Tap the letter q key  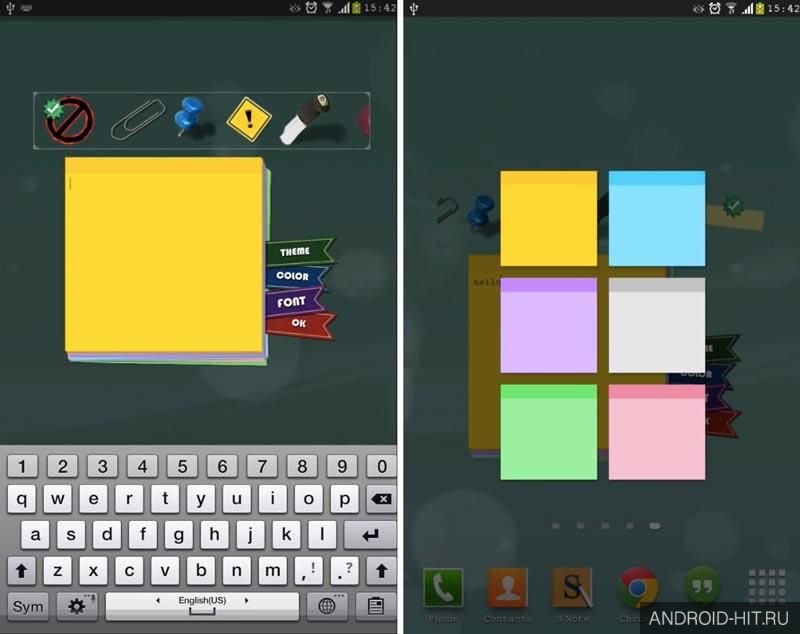click(21, 499)
